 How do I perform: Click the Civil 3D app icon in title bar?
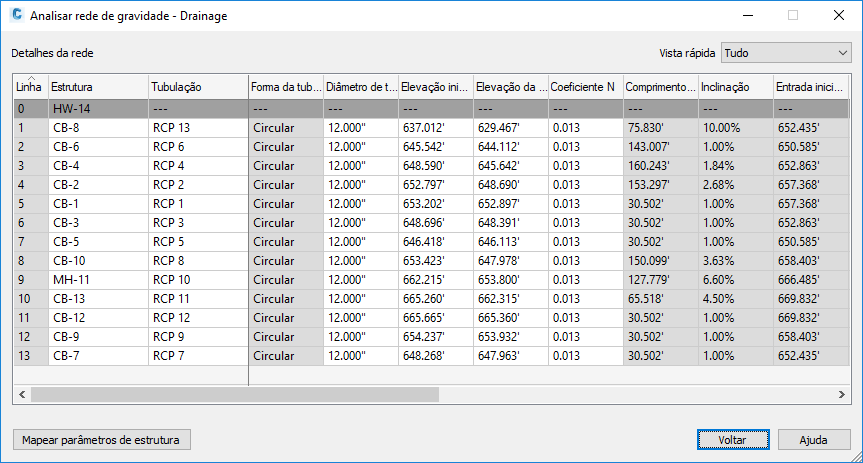point(15,16)
